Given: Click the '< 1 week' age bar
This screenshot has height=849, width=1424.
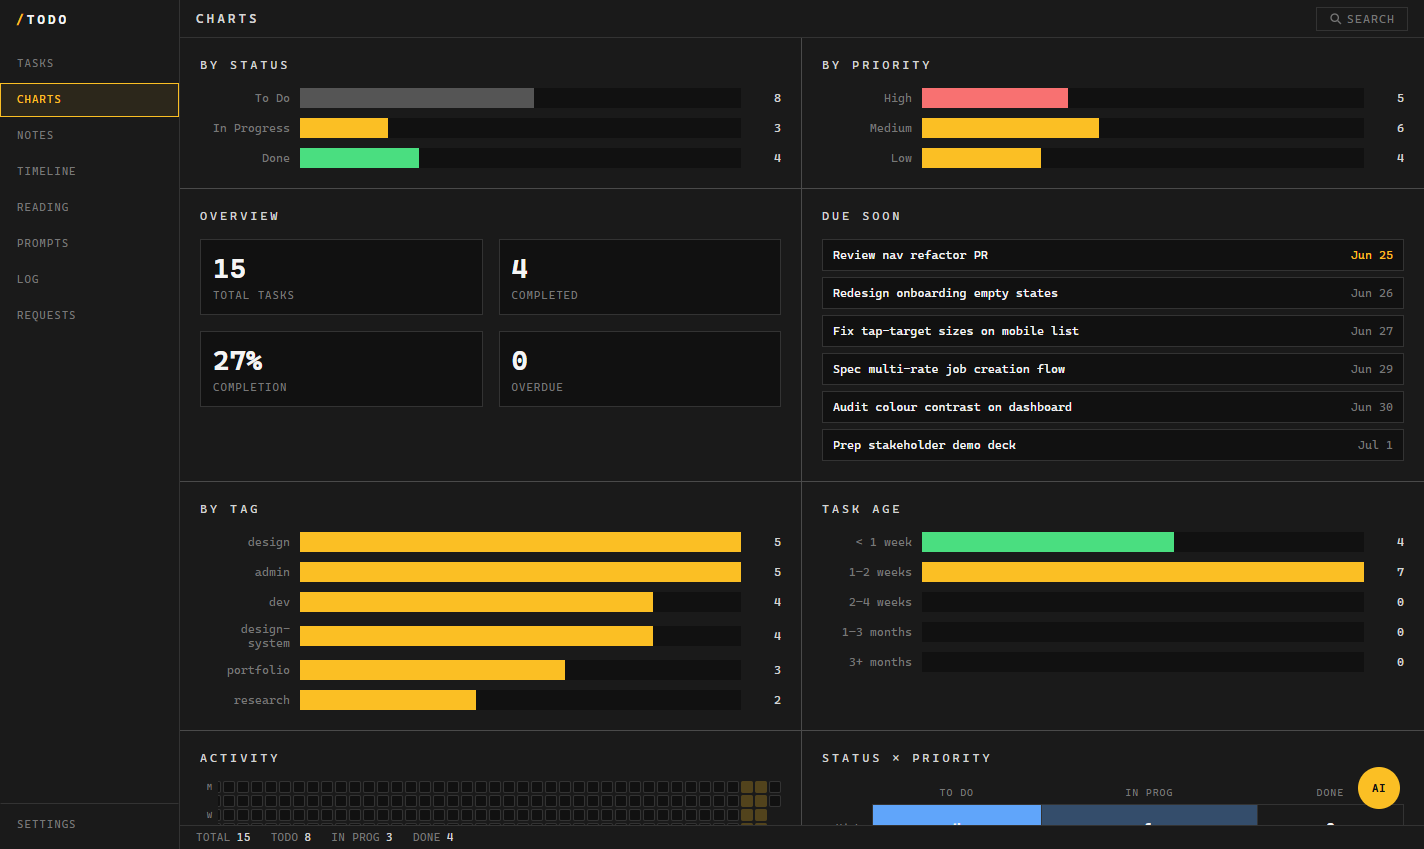Looking at the screenshot, I should coord(1048,542).
